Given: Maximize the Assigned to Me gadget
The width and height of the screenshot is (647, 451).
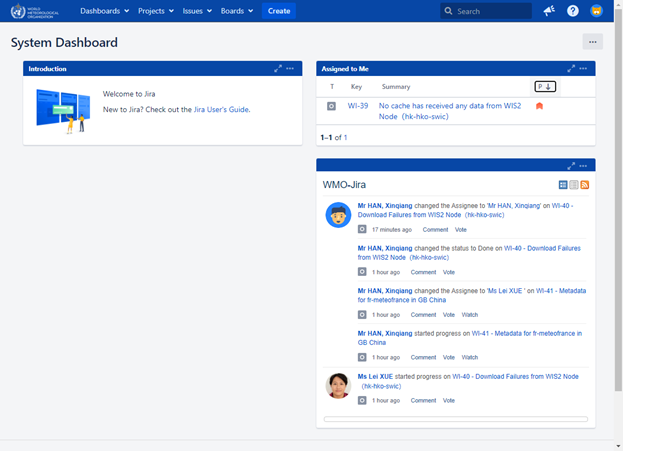Looking at the screenshot, I should 572,68.
